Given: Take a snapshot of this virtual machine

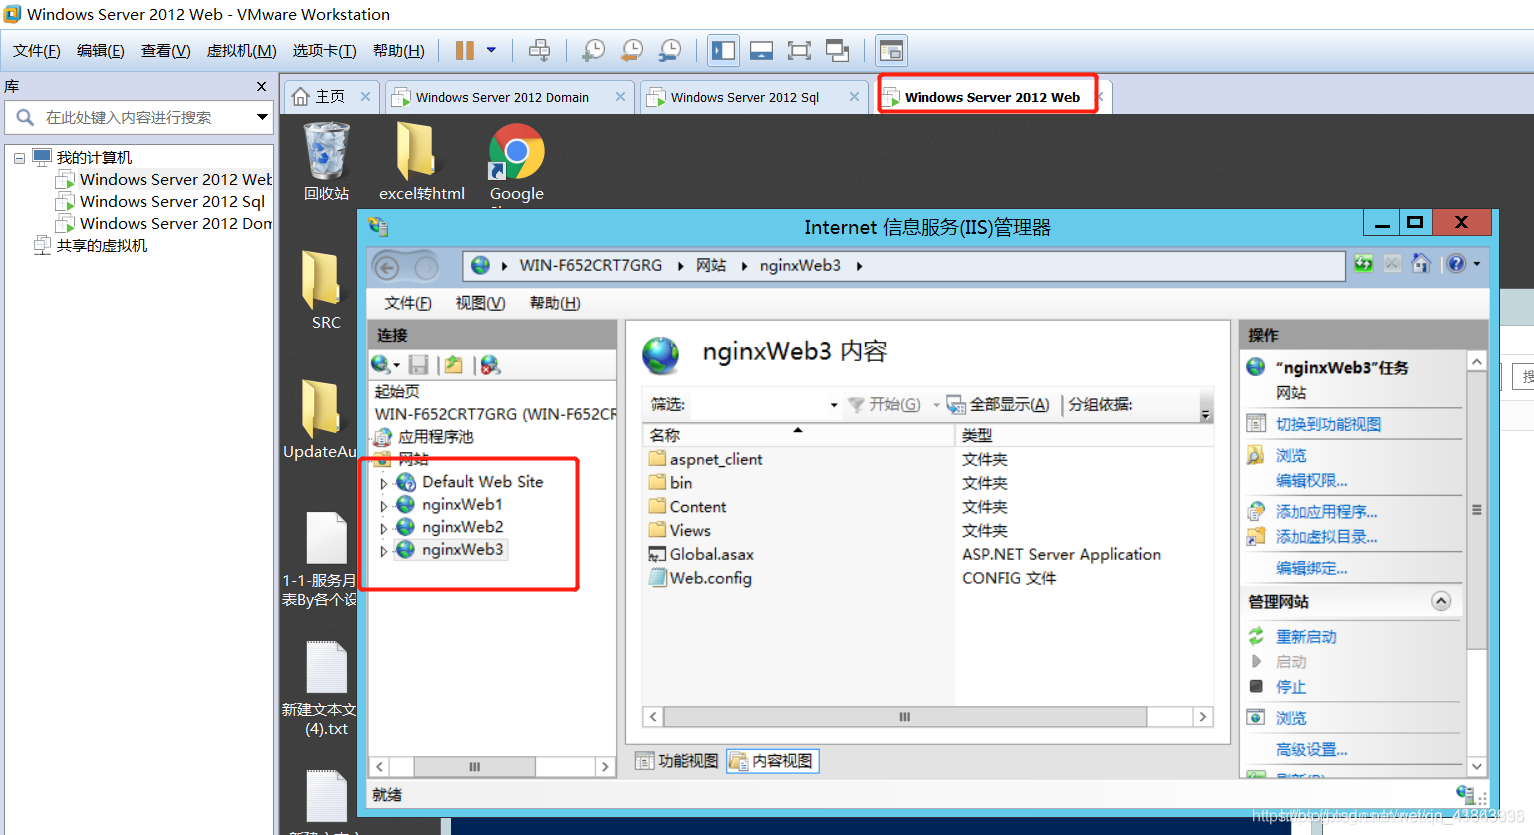Looking at the screenshot, I should (594, 50).
